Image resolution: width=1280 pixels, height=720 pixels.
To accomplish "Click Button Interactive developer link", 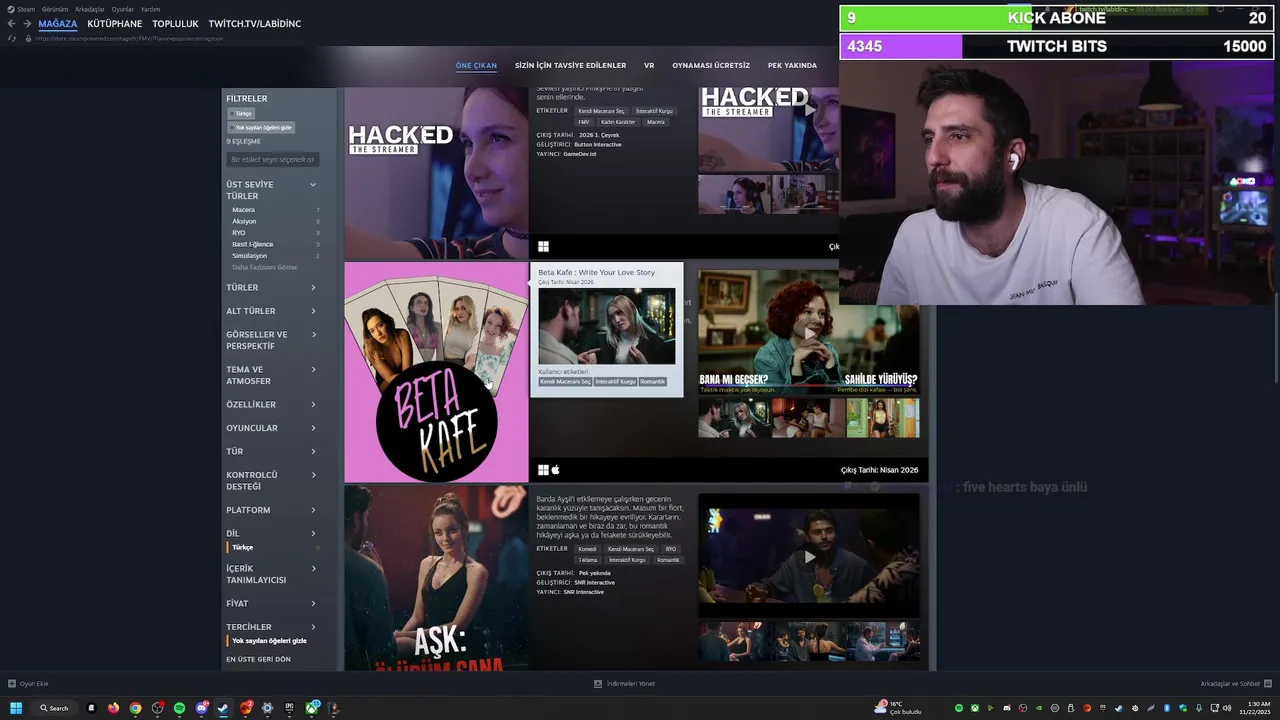I will [598, 144].
